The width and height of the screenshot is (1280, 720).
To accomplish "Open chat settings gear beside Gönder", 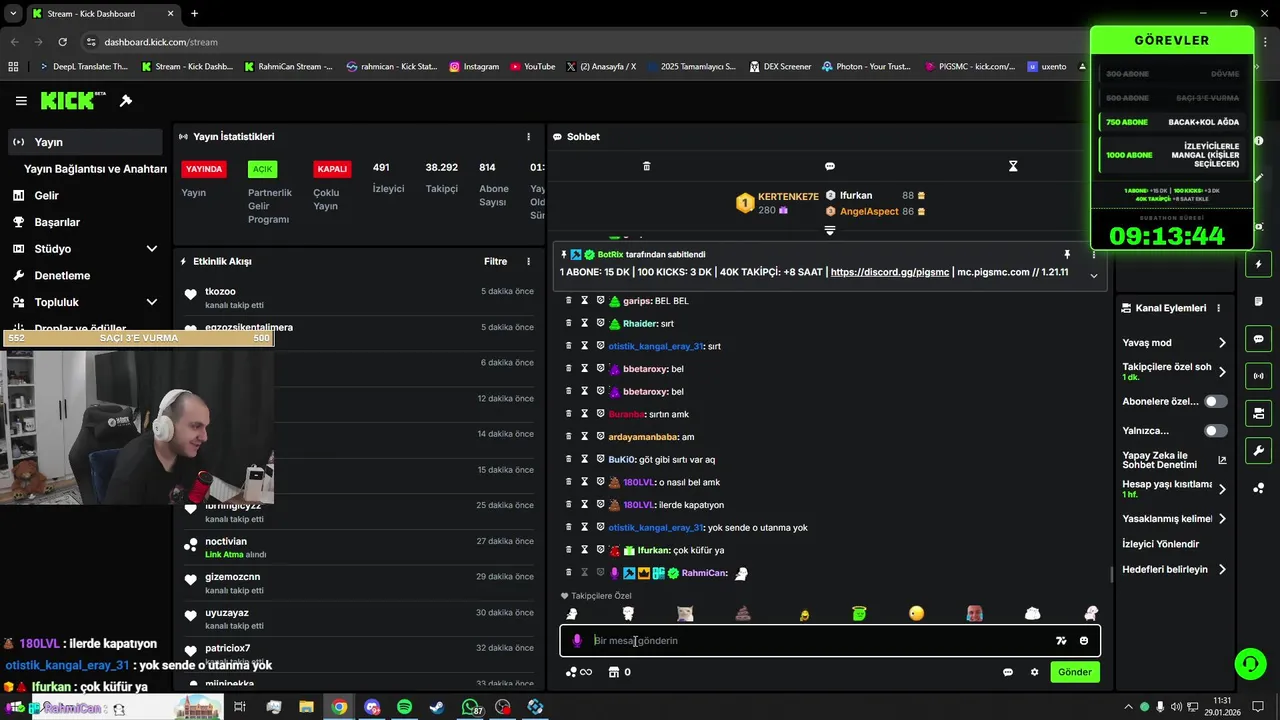I will point(1034,672).
